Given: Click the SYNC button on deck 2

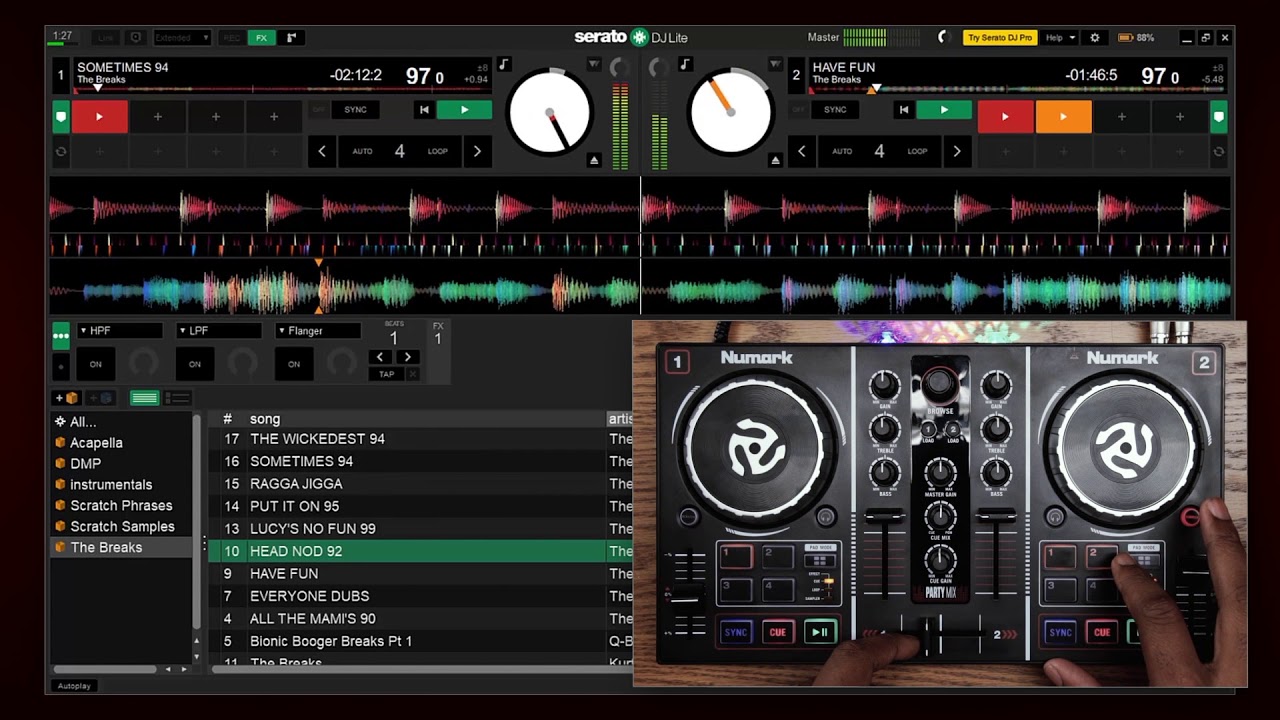Looking at the screenshot, I should [x=835, y=110].
